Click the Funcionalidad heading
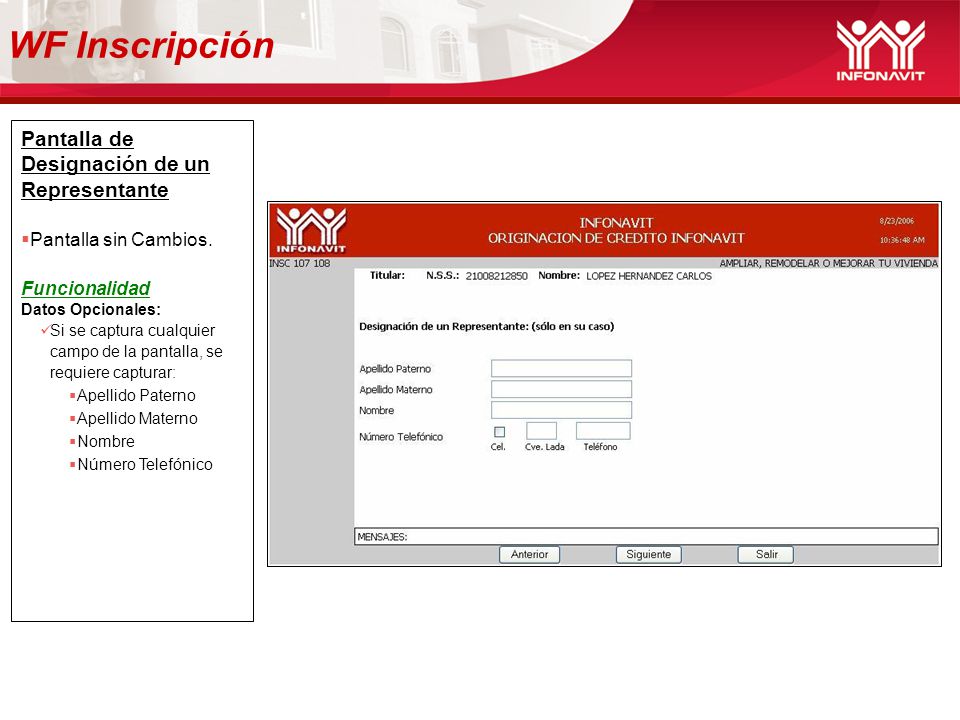 point(86,288)
